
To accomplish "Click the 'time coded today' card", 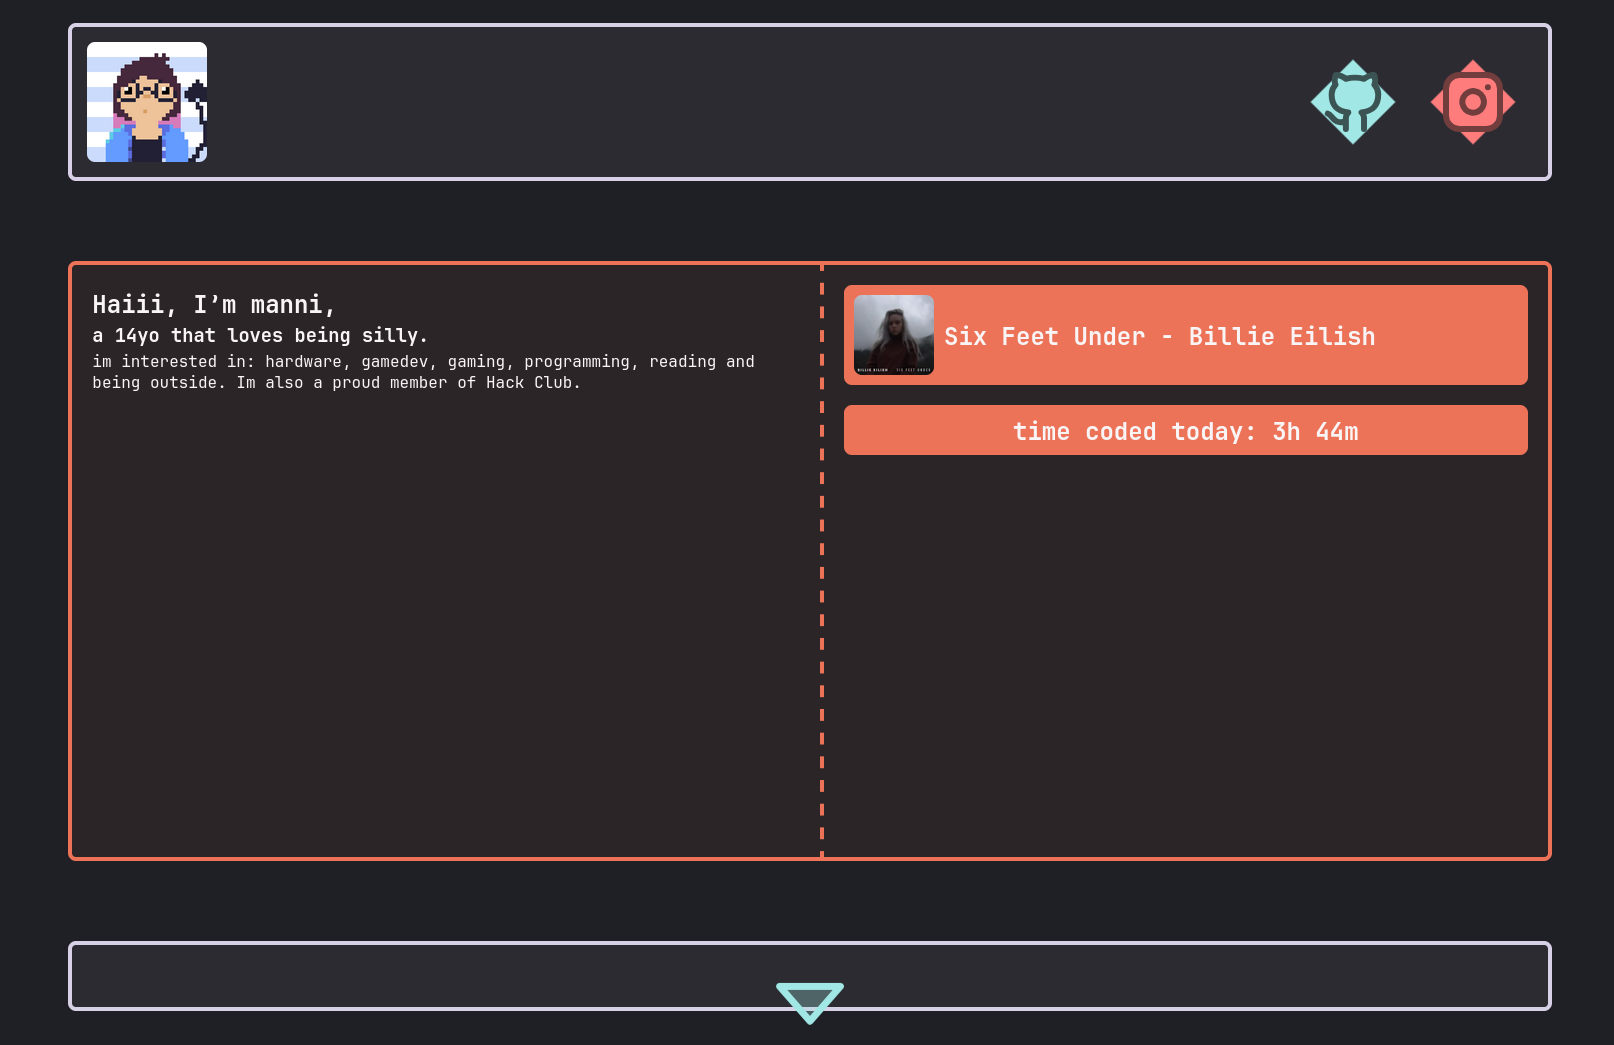I will (1185, 431).
